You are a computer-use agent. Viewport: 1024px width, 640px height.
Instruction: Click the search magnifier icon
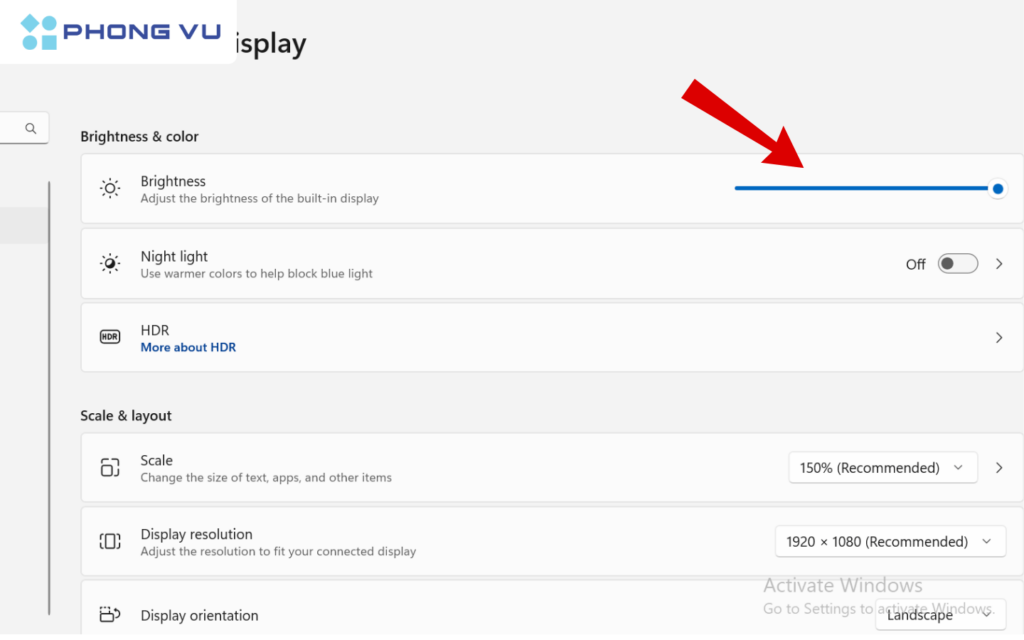[31, 128]
